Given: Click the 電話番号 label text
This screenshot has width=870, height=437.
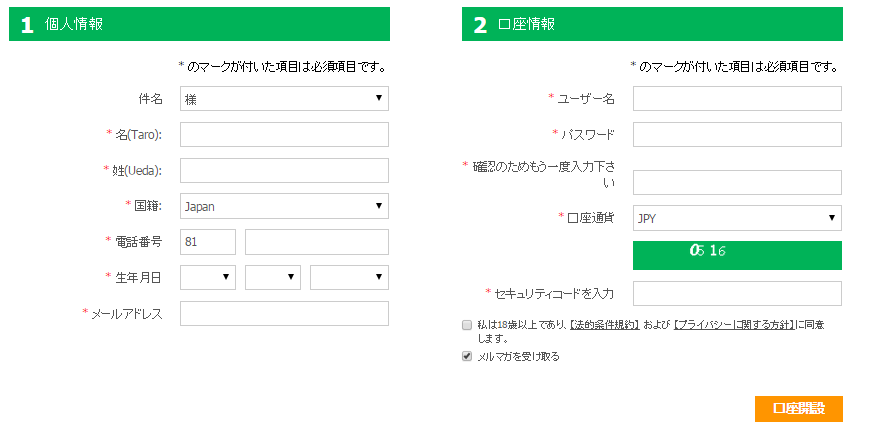Looking at the screenshot, I should 139,242.
